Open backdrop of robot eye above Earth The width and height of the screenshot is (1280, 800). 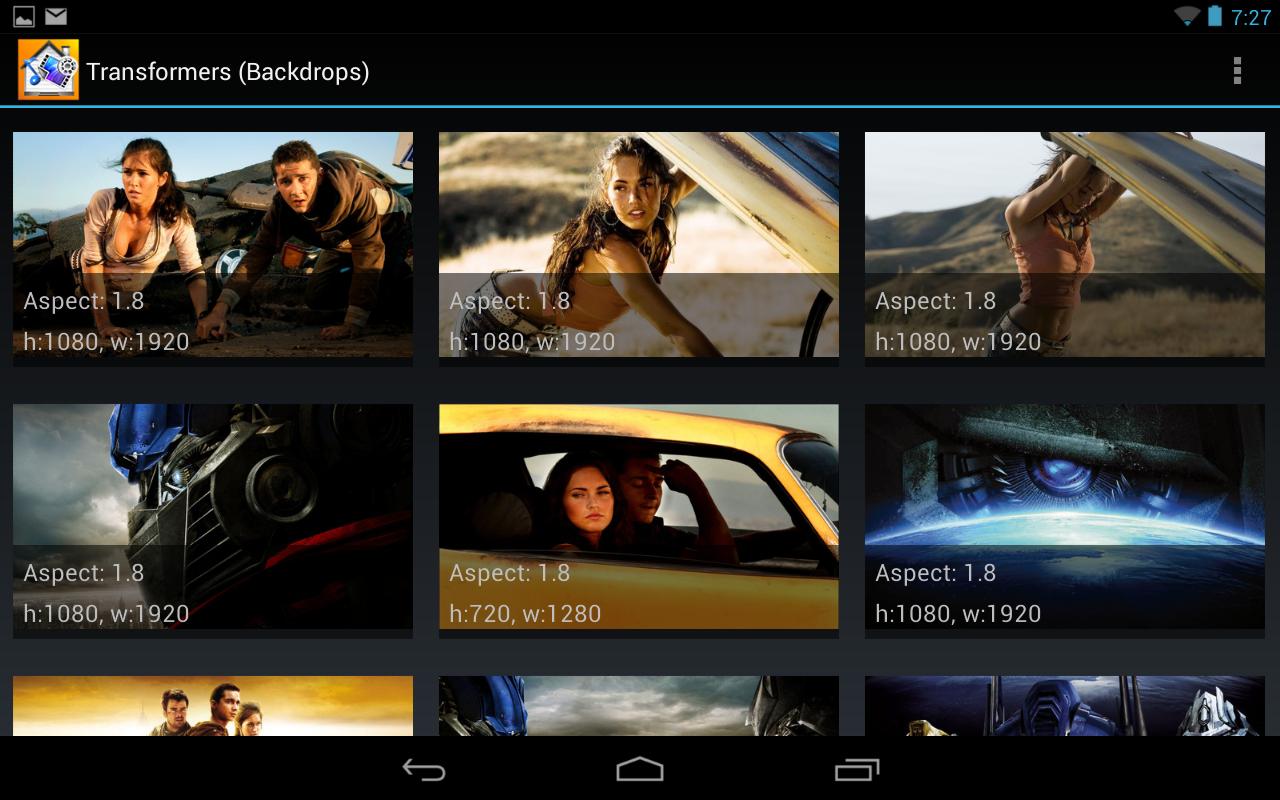[1065, 521]
